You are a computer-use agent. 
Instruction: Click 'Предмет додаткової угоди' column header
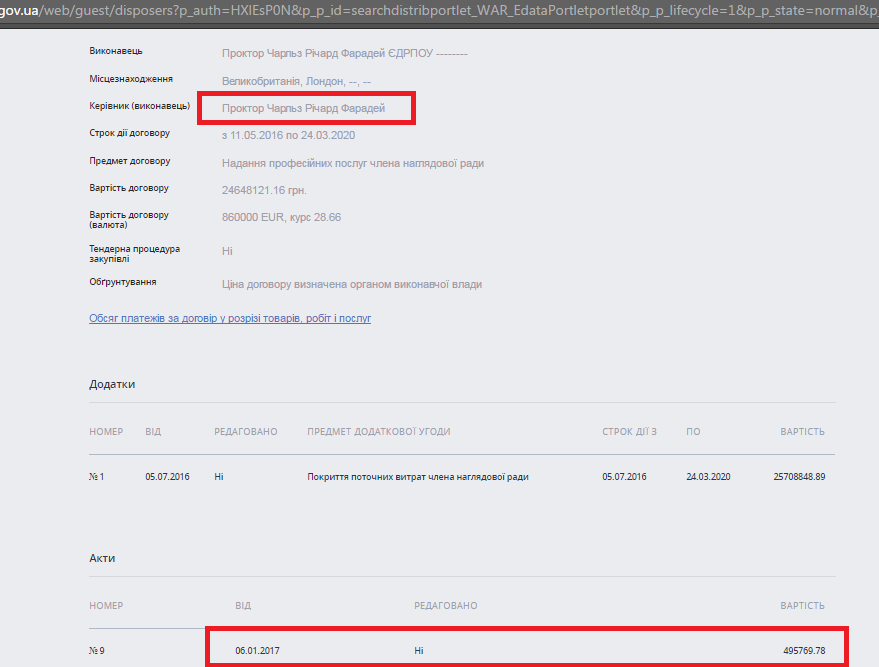[x=378, y=432]
